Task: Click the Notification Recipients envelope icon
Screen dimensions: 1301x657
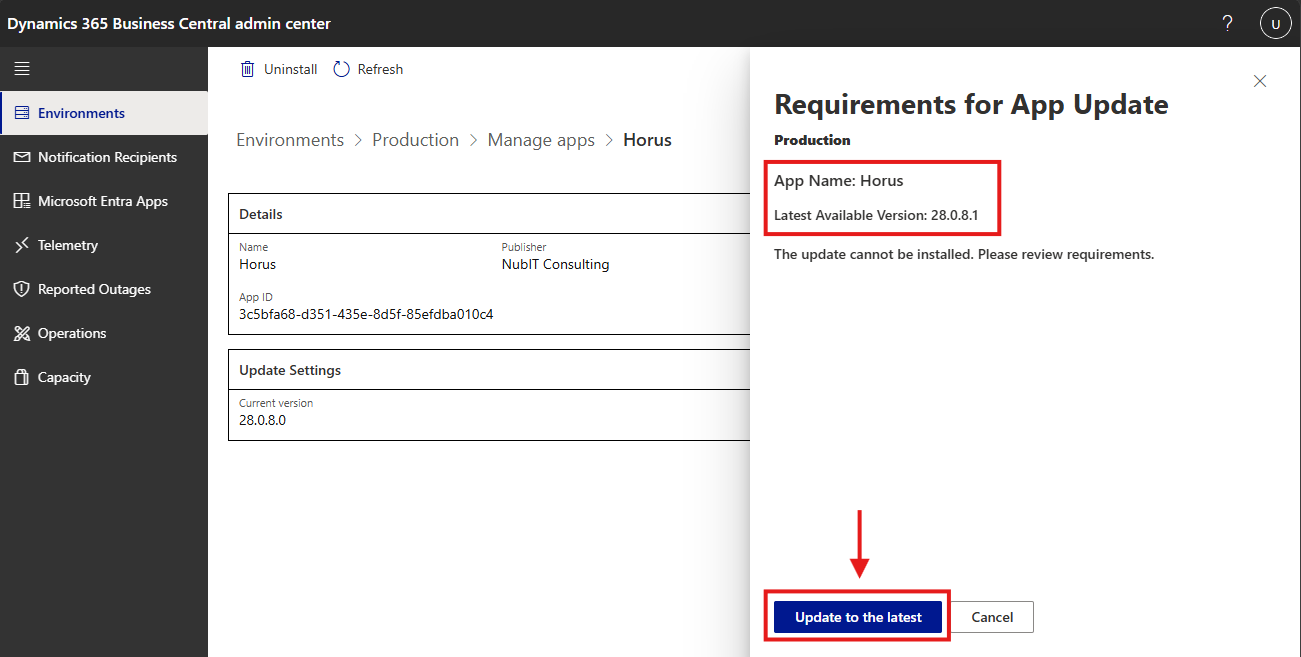Action: 22,157
